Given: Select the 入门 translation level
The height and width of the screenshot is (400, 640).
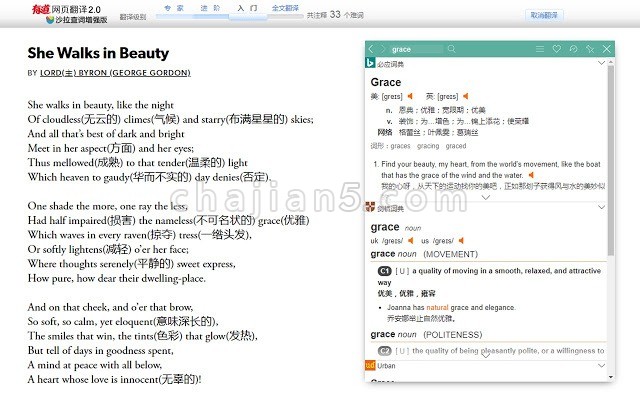Looking at the screenshot, I should (247, 8).
